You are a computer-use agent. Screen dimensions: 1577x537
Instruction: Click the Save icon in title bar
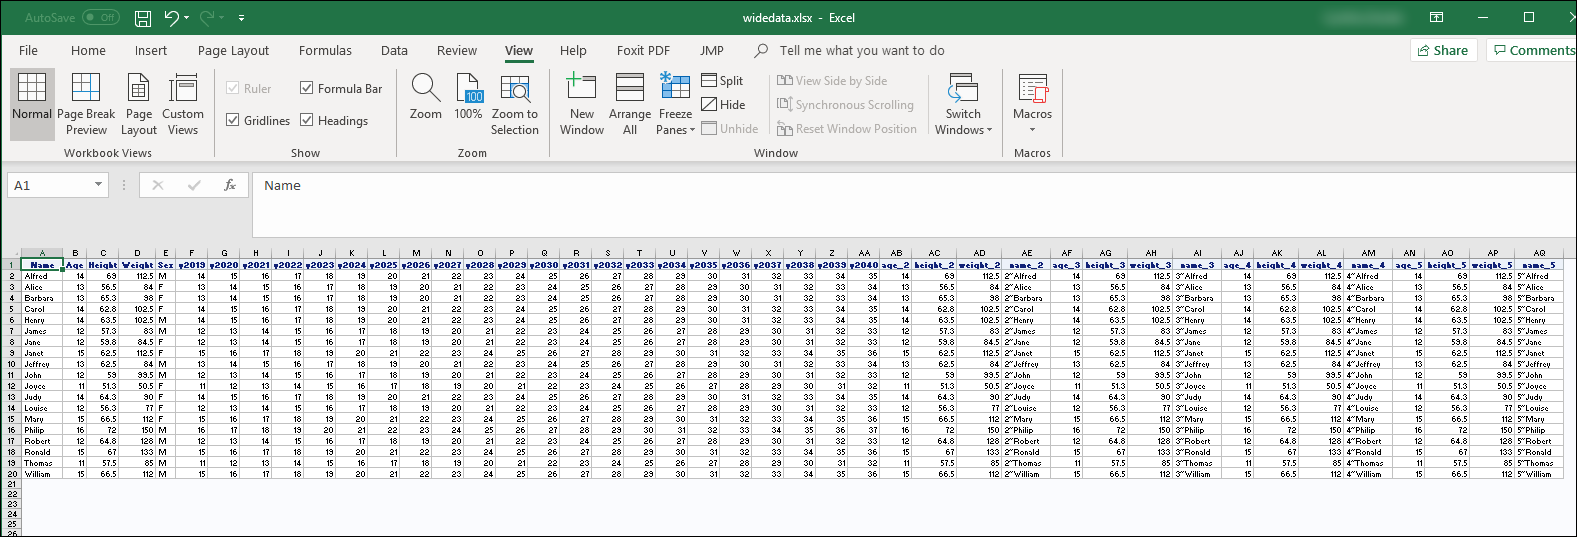point(143,18)
